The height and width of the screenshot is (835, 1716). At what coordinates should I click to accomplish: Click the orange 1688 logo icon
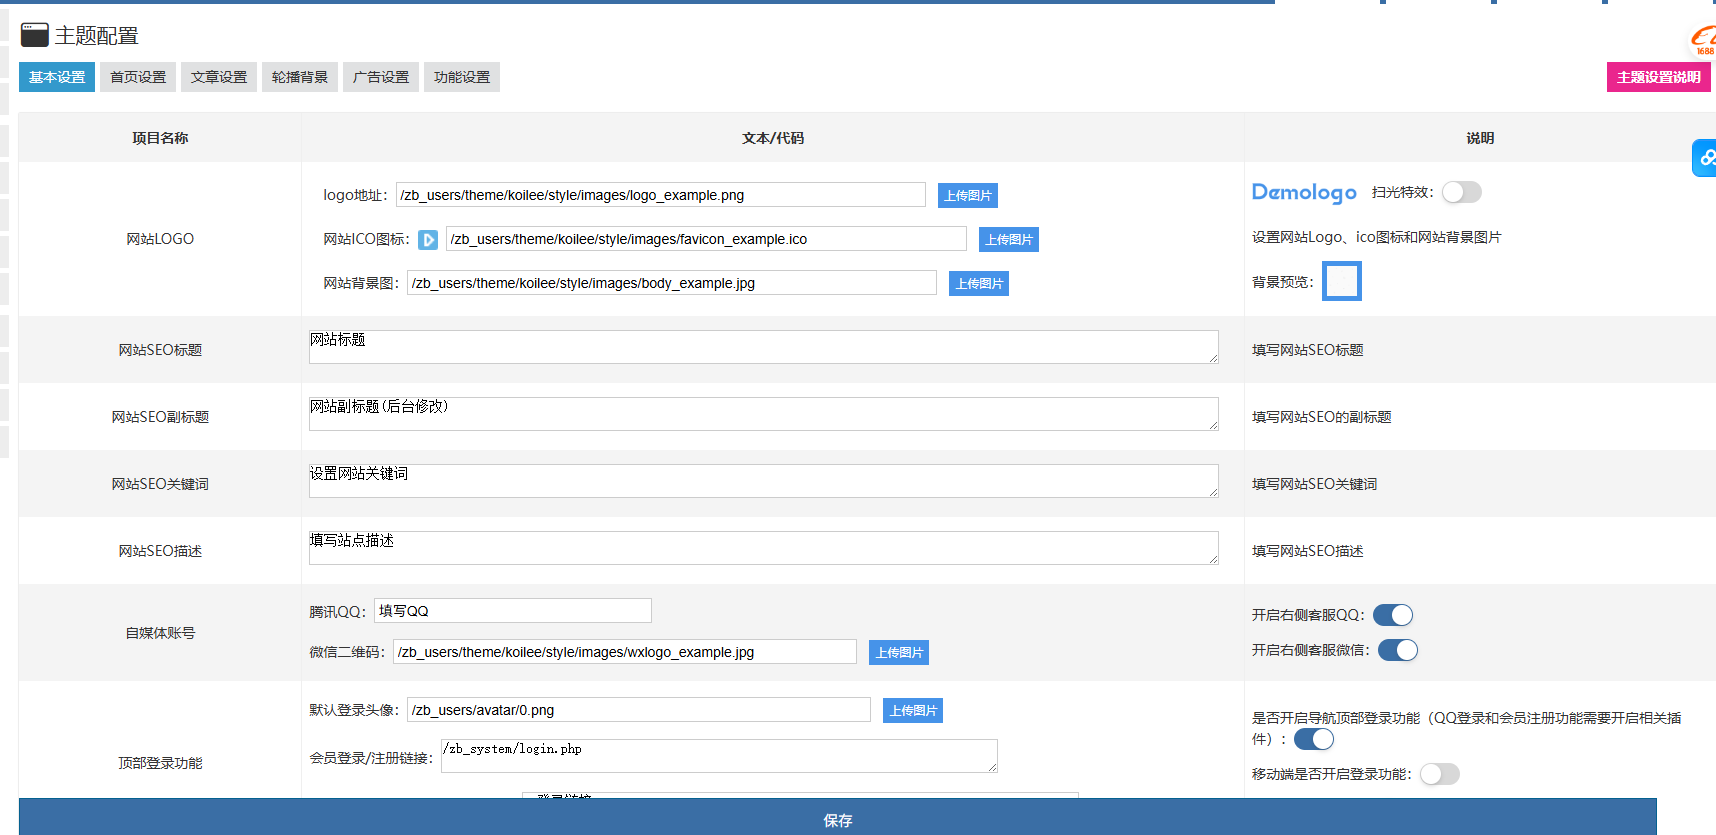click(x=1702, y=40)
